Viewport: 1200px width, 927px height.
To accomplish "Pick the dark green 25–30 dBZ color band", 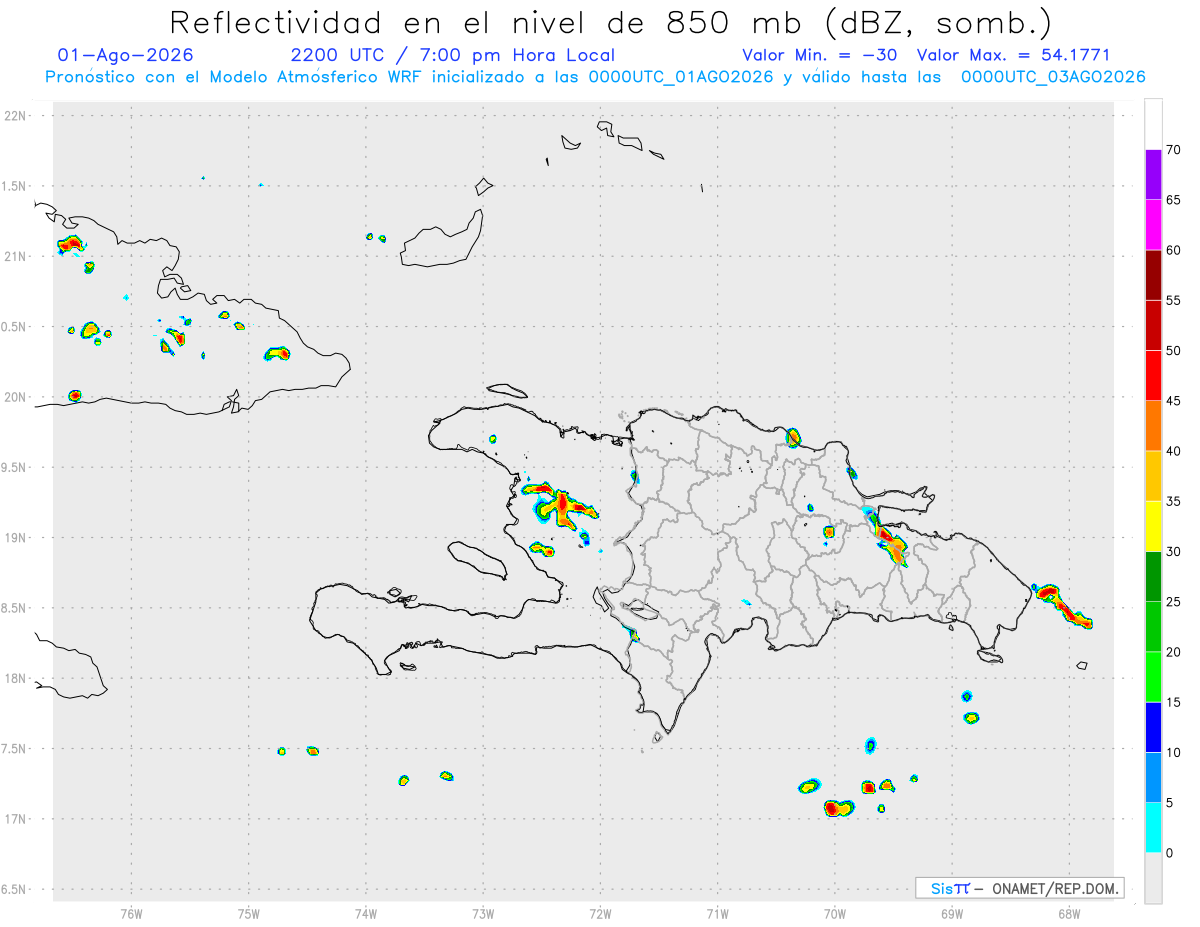I will (1153, 577).
